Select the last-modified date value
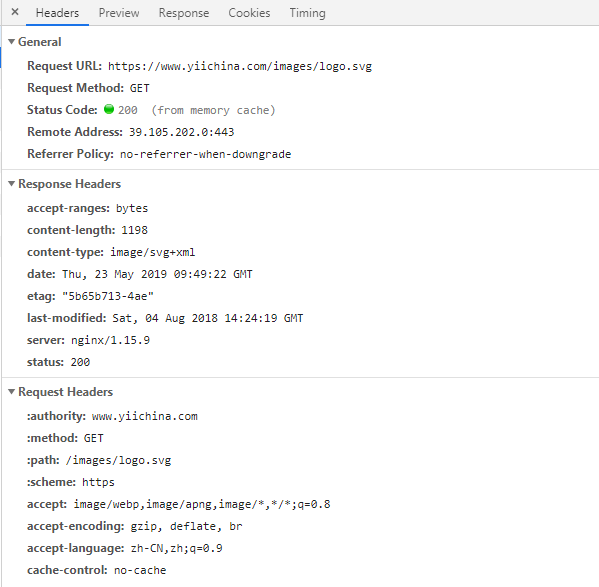599x587 pixels. click(208, 318)
